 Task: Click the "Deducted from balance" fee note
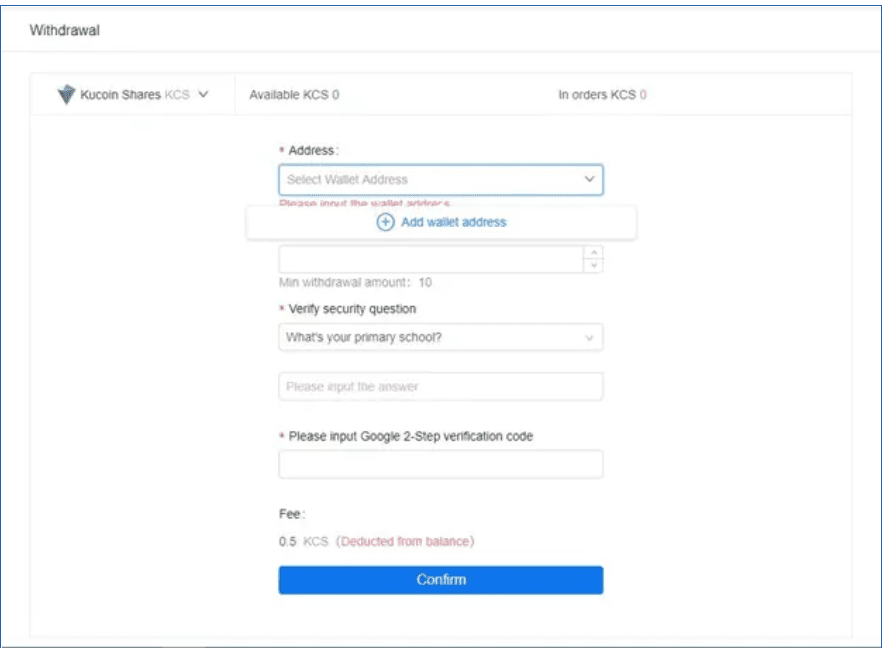405,542
